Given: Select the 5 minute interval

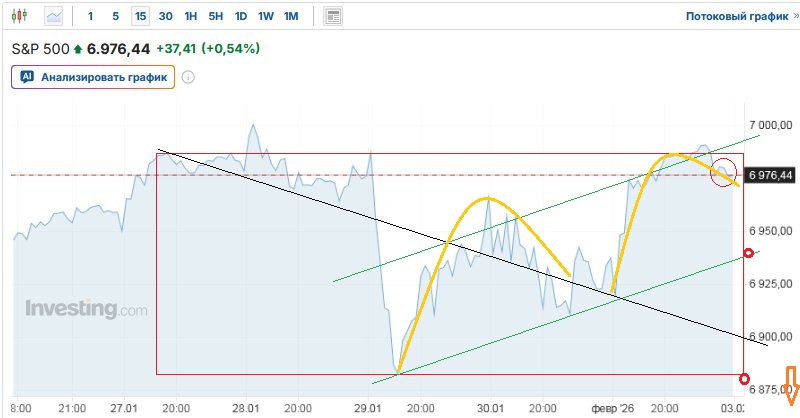Looking at the screenshot, I should click(x=115, y=16).
